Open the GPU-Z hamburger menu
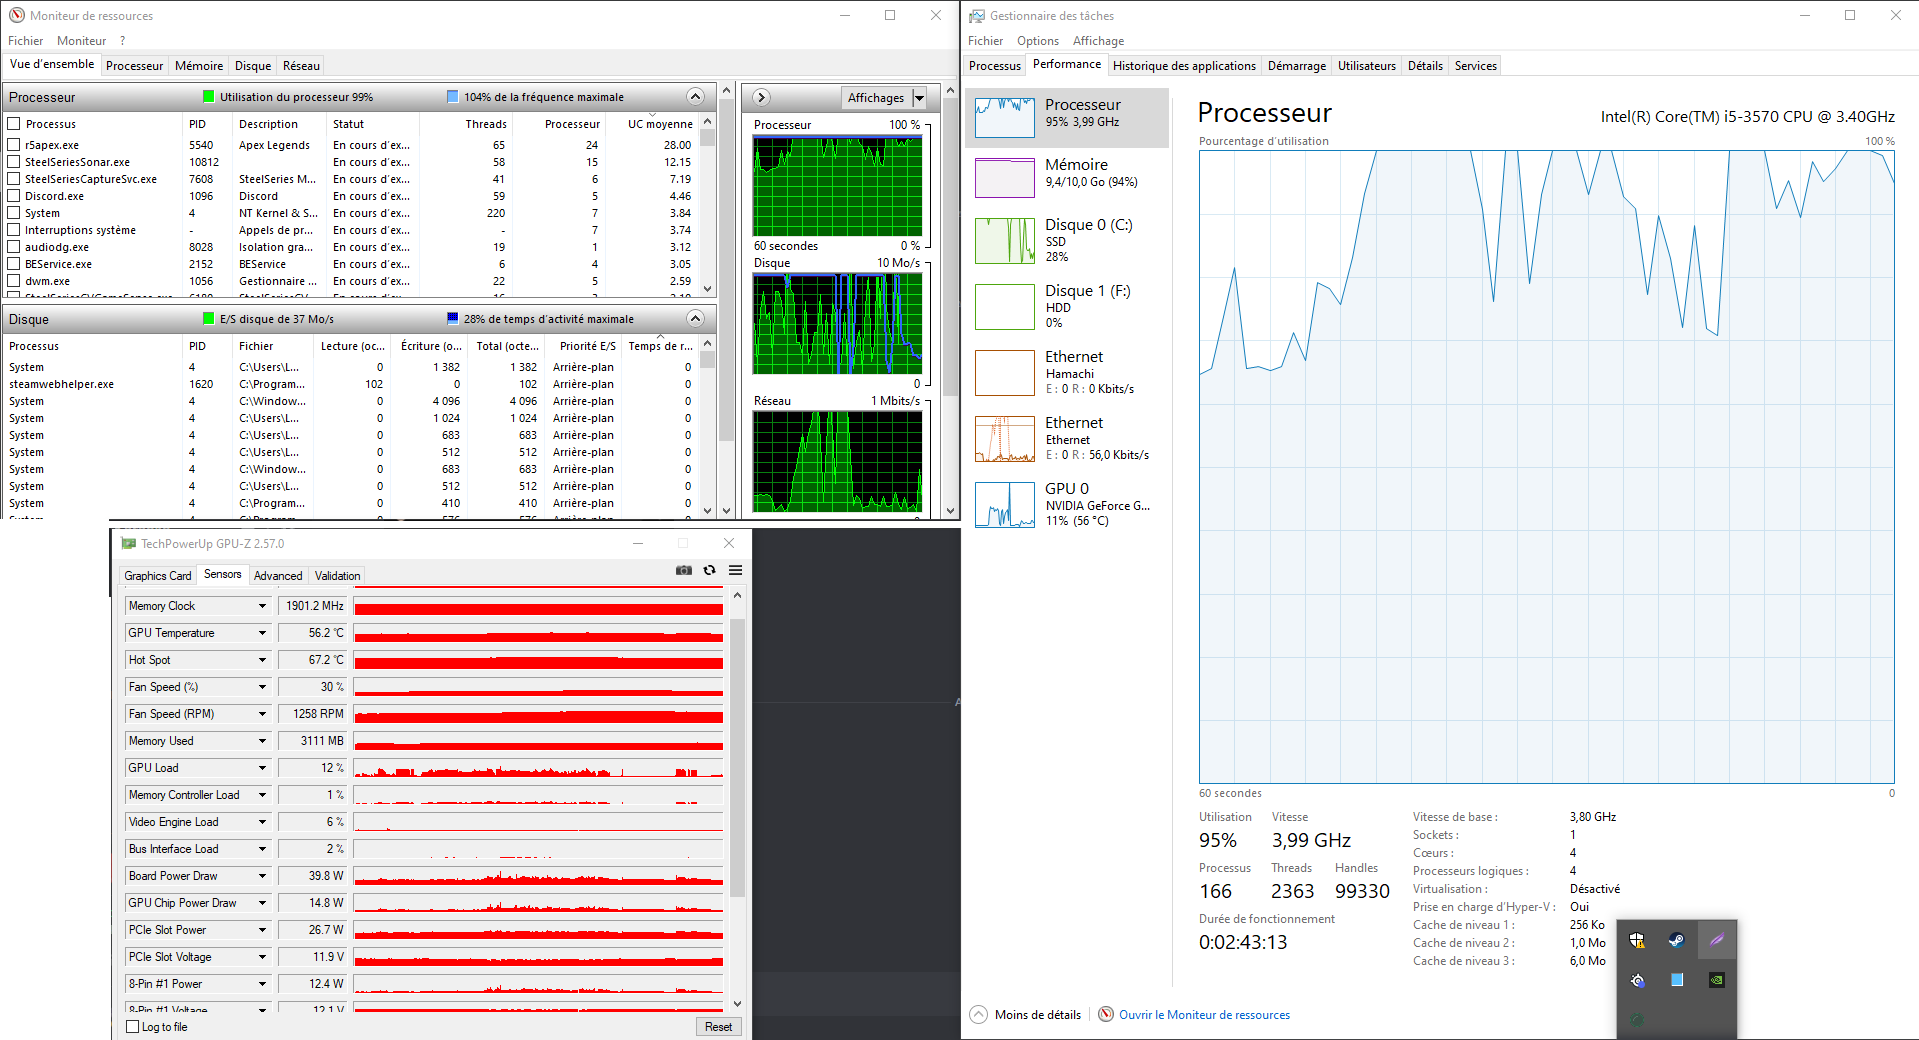 coord(736,570)
